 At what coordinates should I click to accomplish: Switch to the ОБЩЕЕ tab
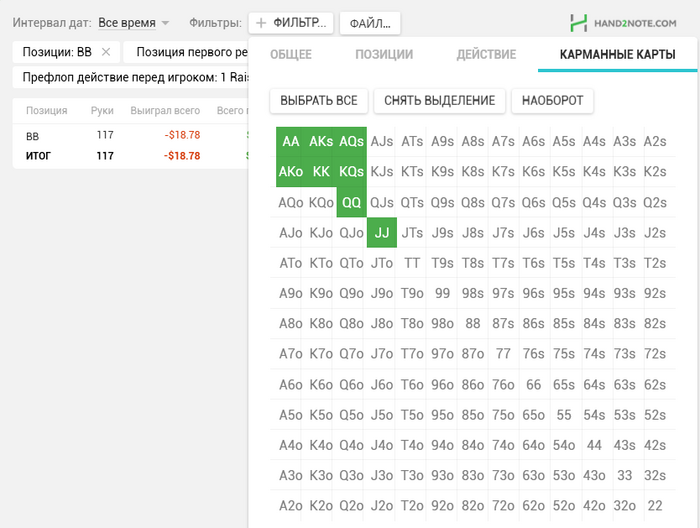click(291, 54)
